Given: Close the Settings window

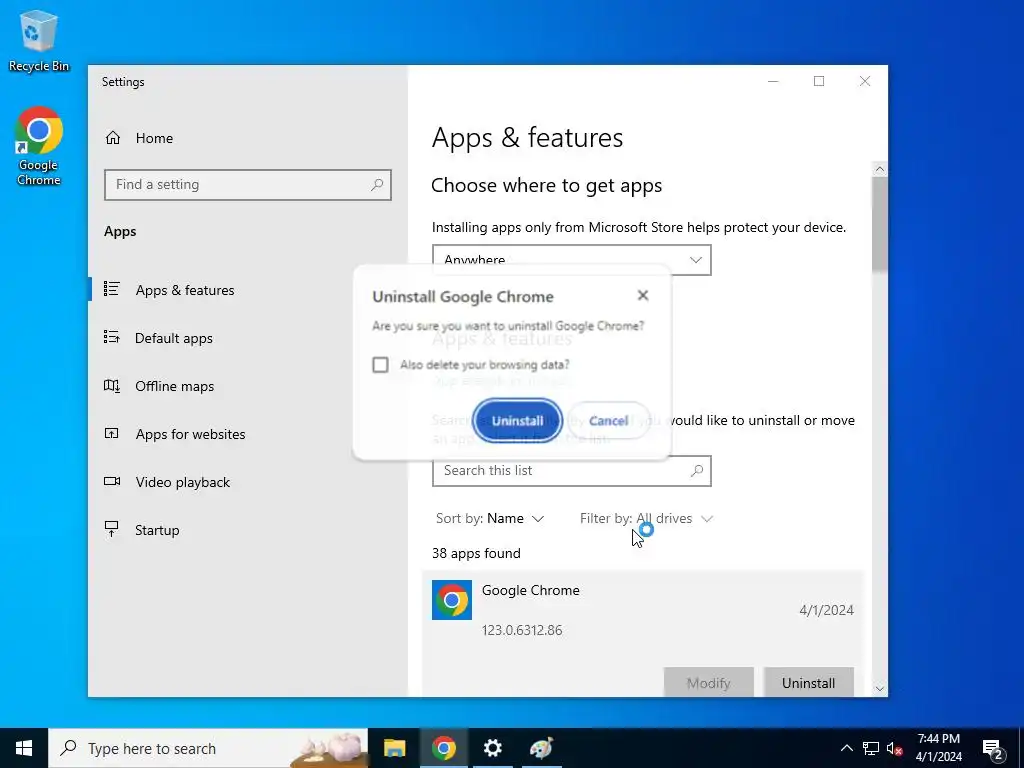Looking at the screenshot, I should coord(865,81).
